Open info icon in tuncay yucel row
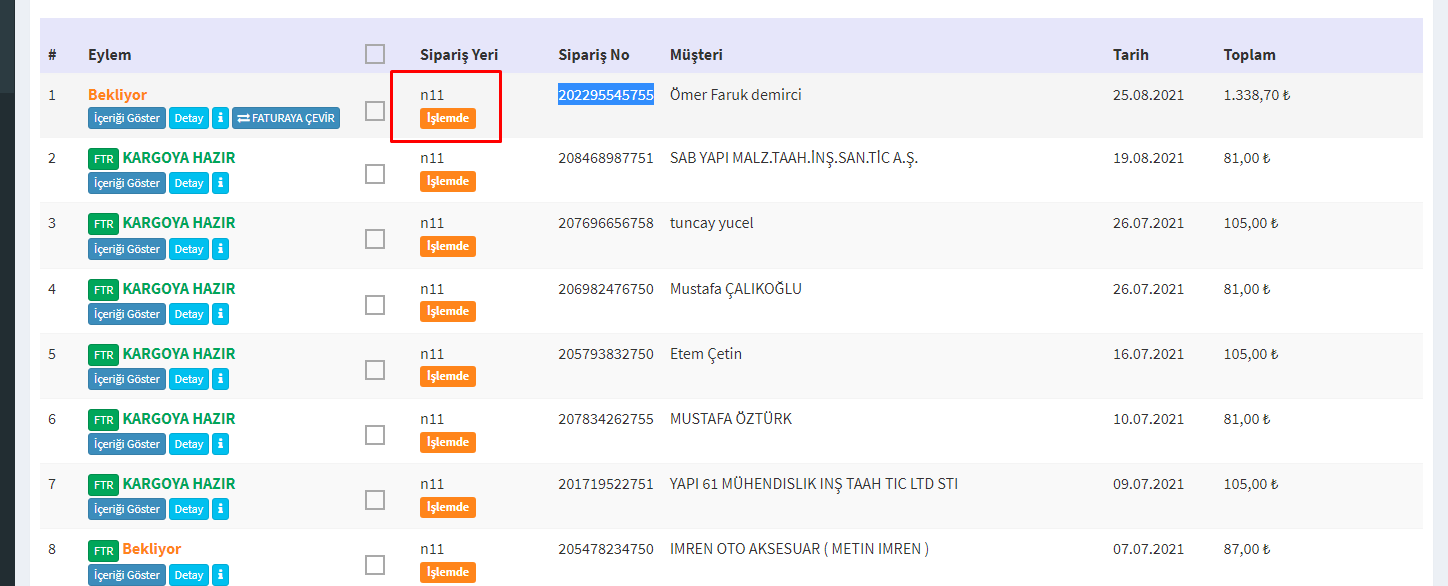The image size is (1448, 586). (220, 249)
